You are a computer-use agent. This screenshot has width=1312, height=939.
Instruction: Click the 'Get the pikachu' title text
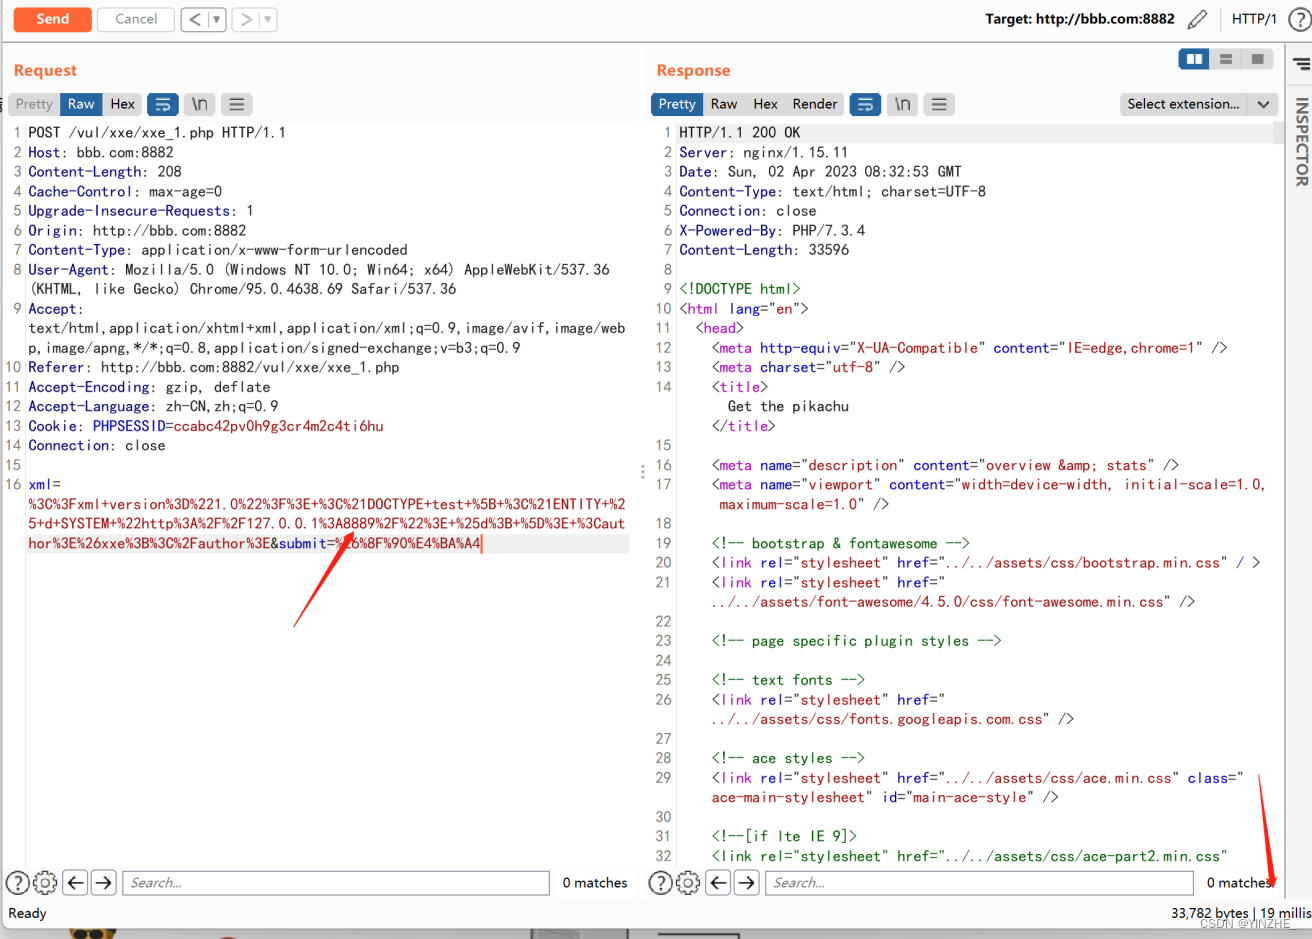coord(788,406)
